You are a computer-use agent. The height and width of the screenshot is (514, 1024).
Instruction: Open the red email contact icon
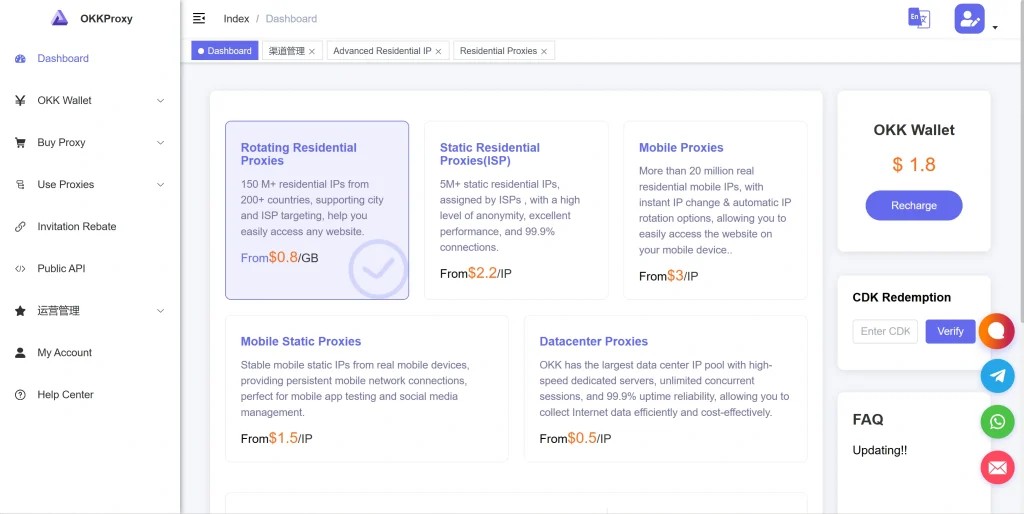997,468
